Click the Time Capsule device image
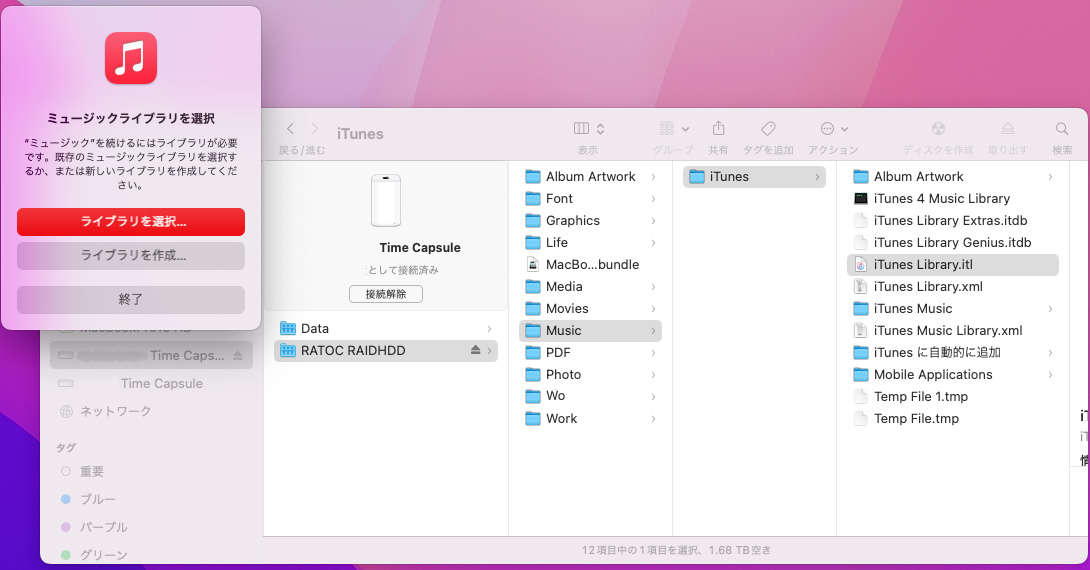The width and height of the screenshot is (1090, 570). [386, 201]
